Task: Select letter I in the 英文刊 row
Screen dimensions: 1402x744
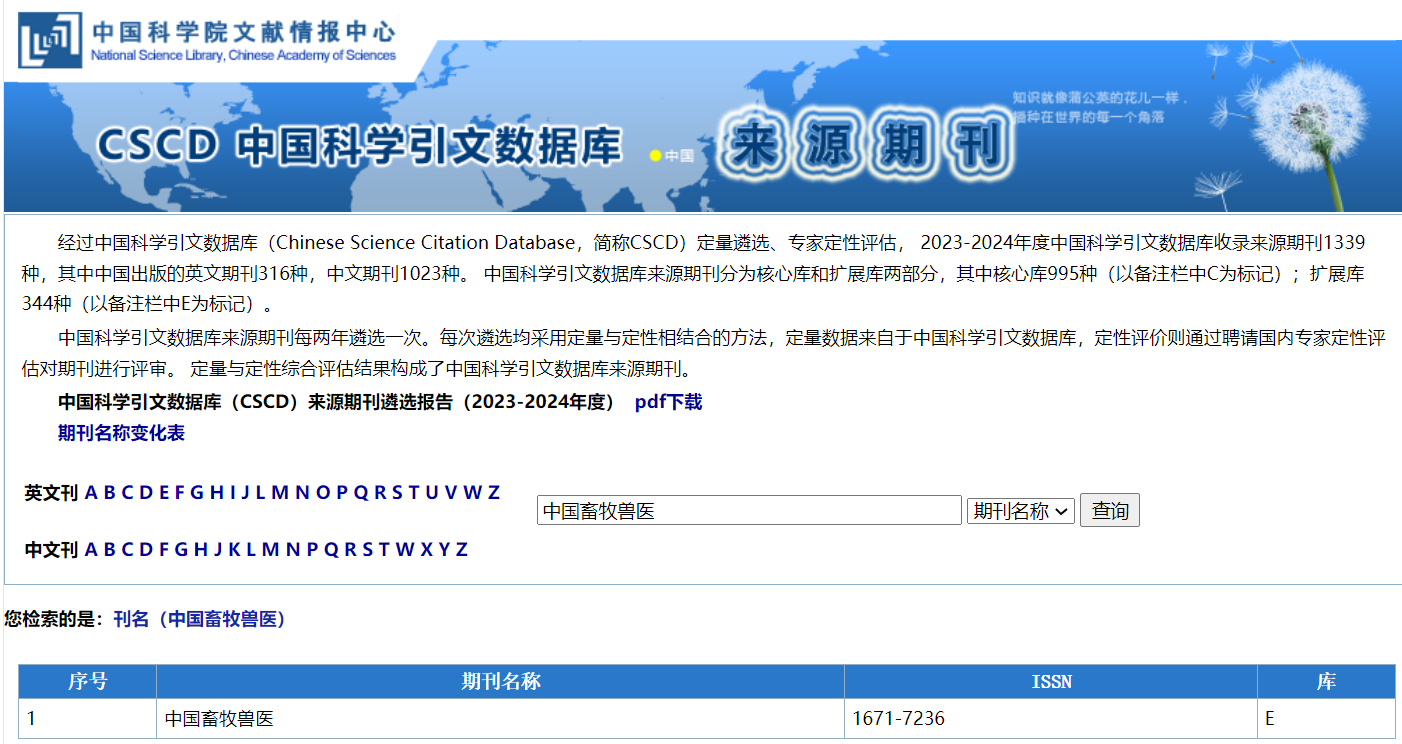Action: click(x=233, y=493)
